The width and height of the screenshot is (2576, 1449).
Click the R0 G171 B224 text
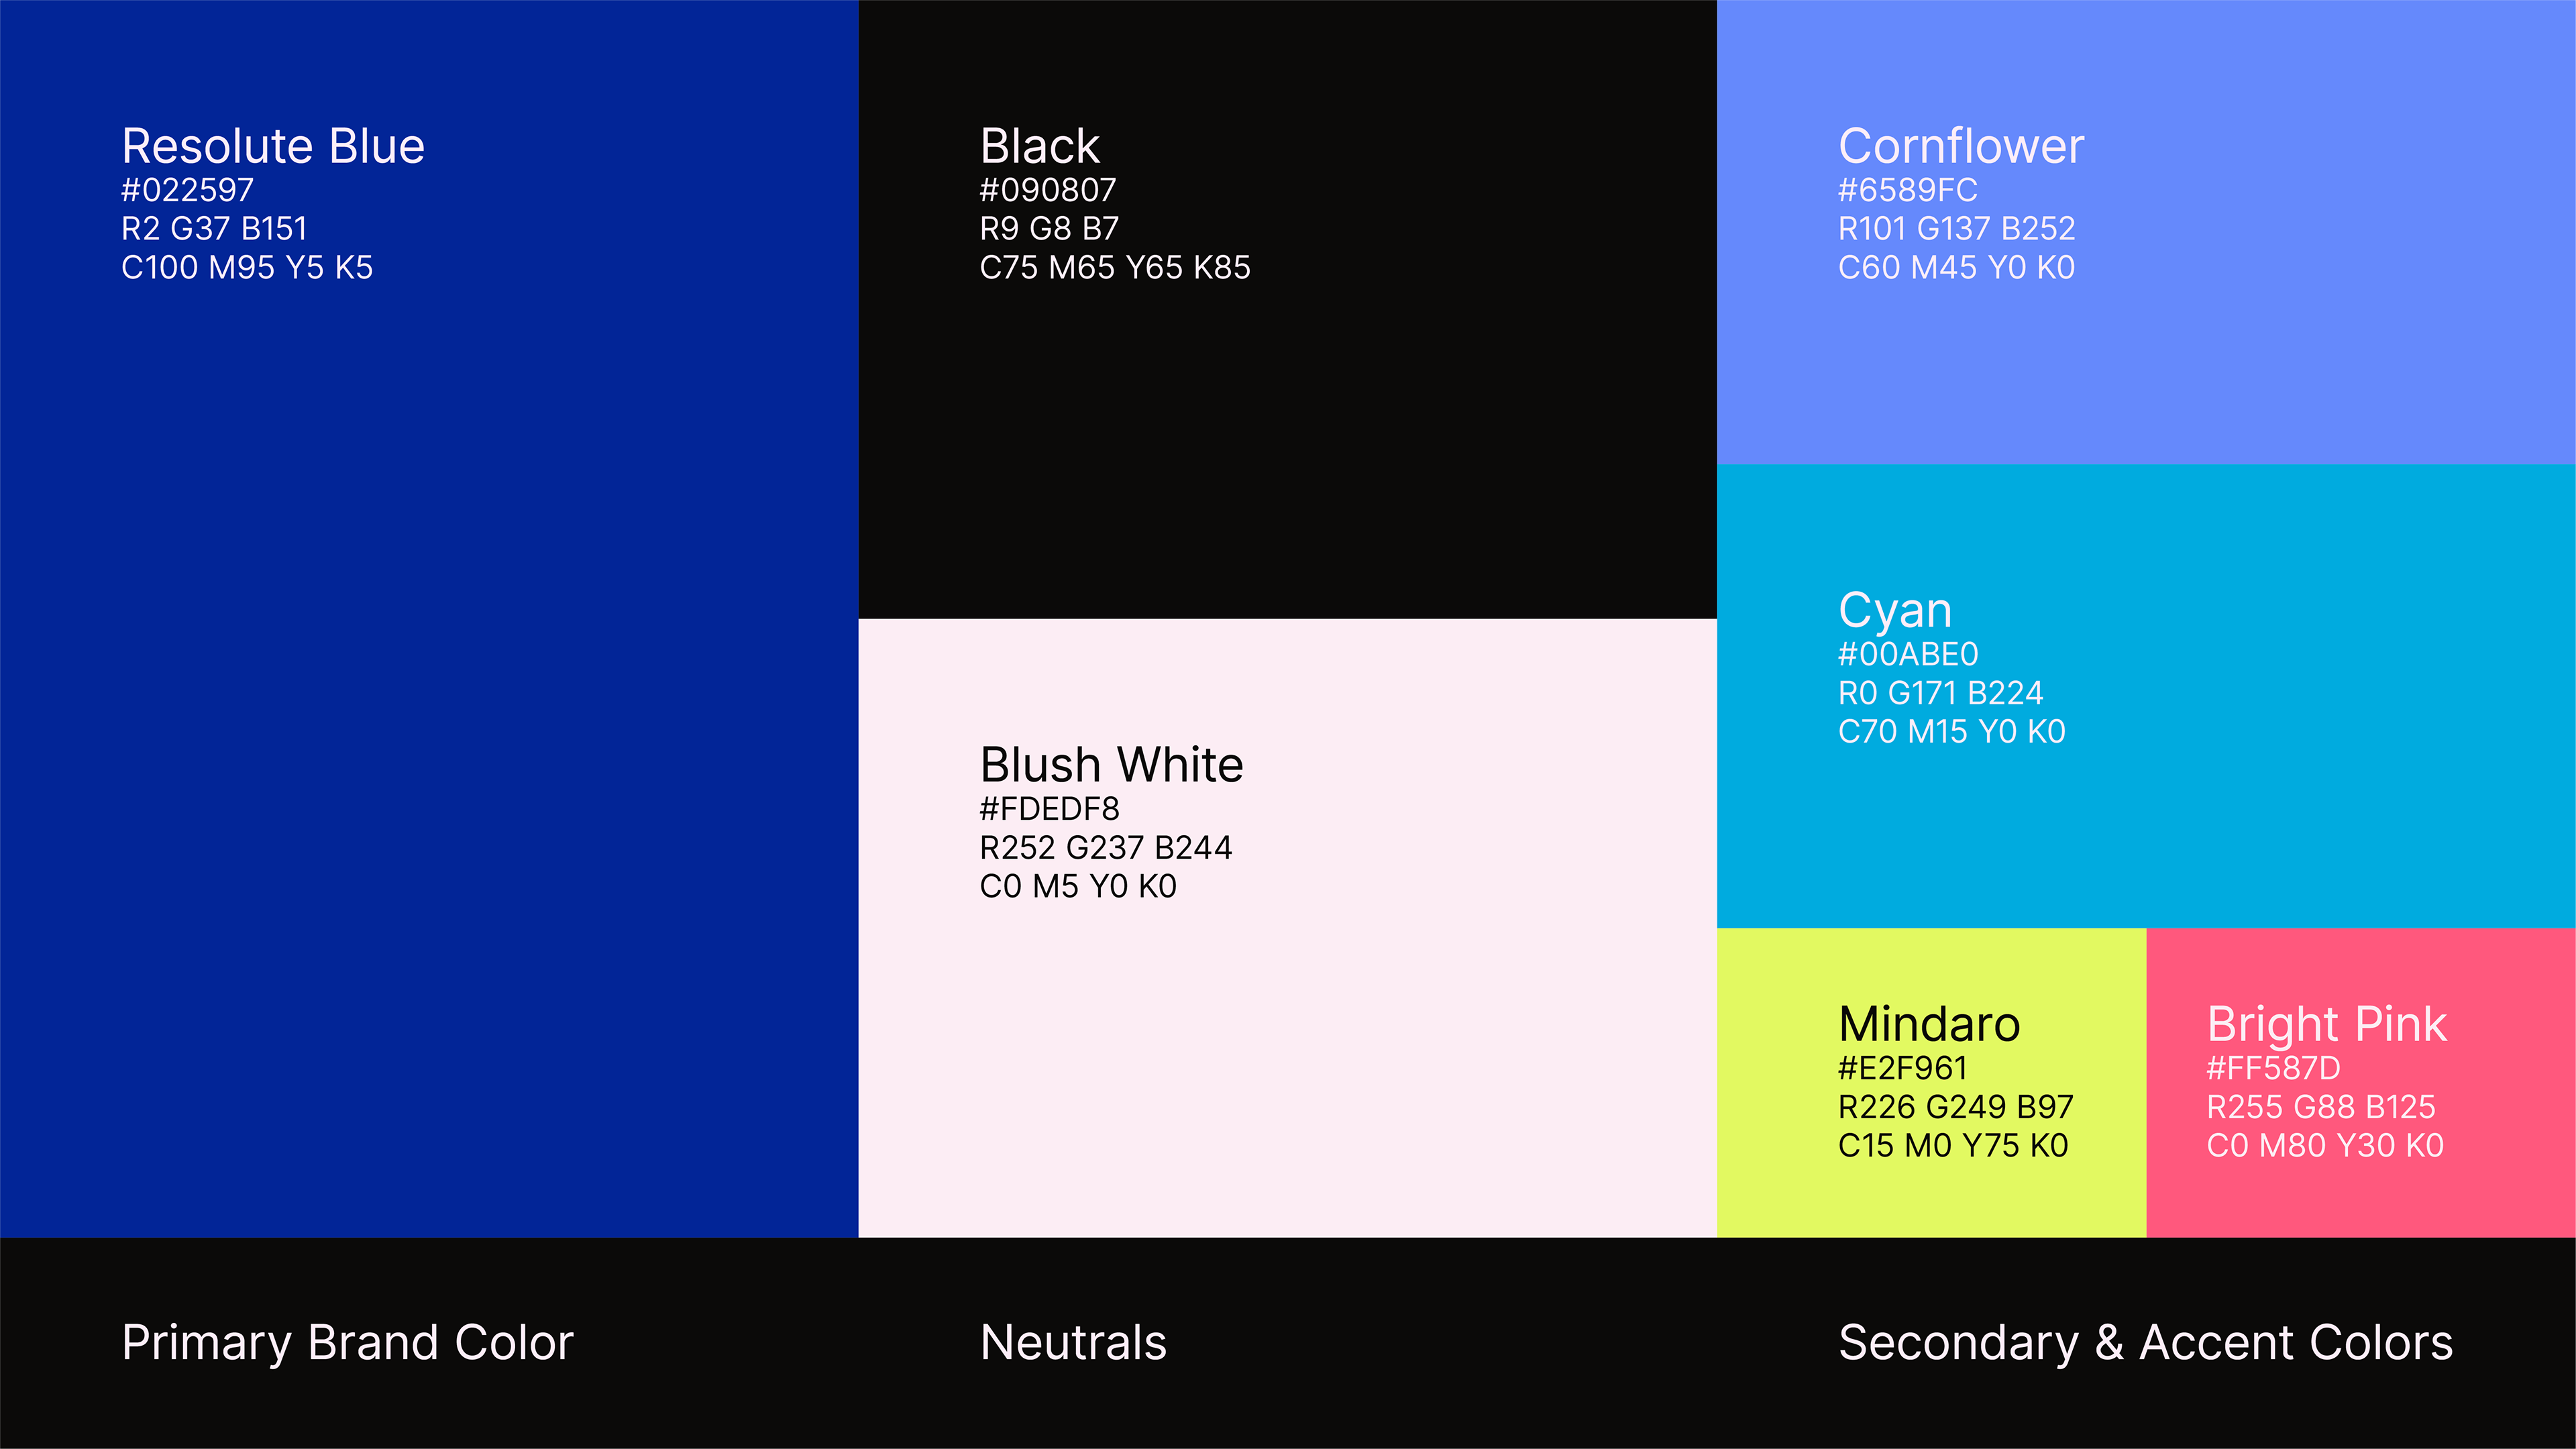coord(1940,693)
